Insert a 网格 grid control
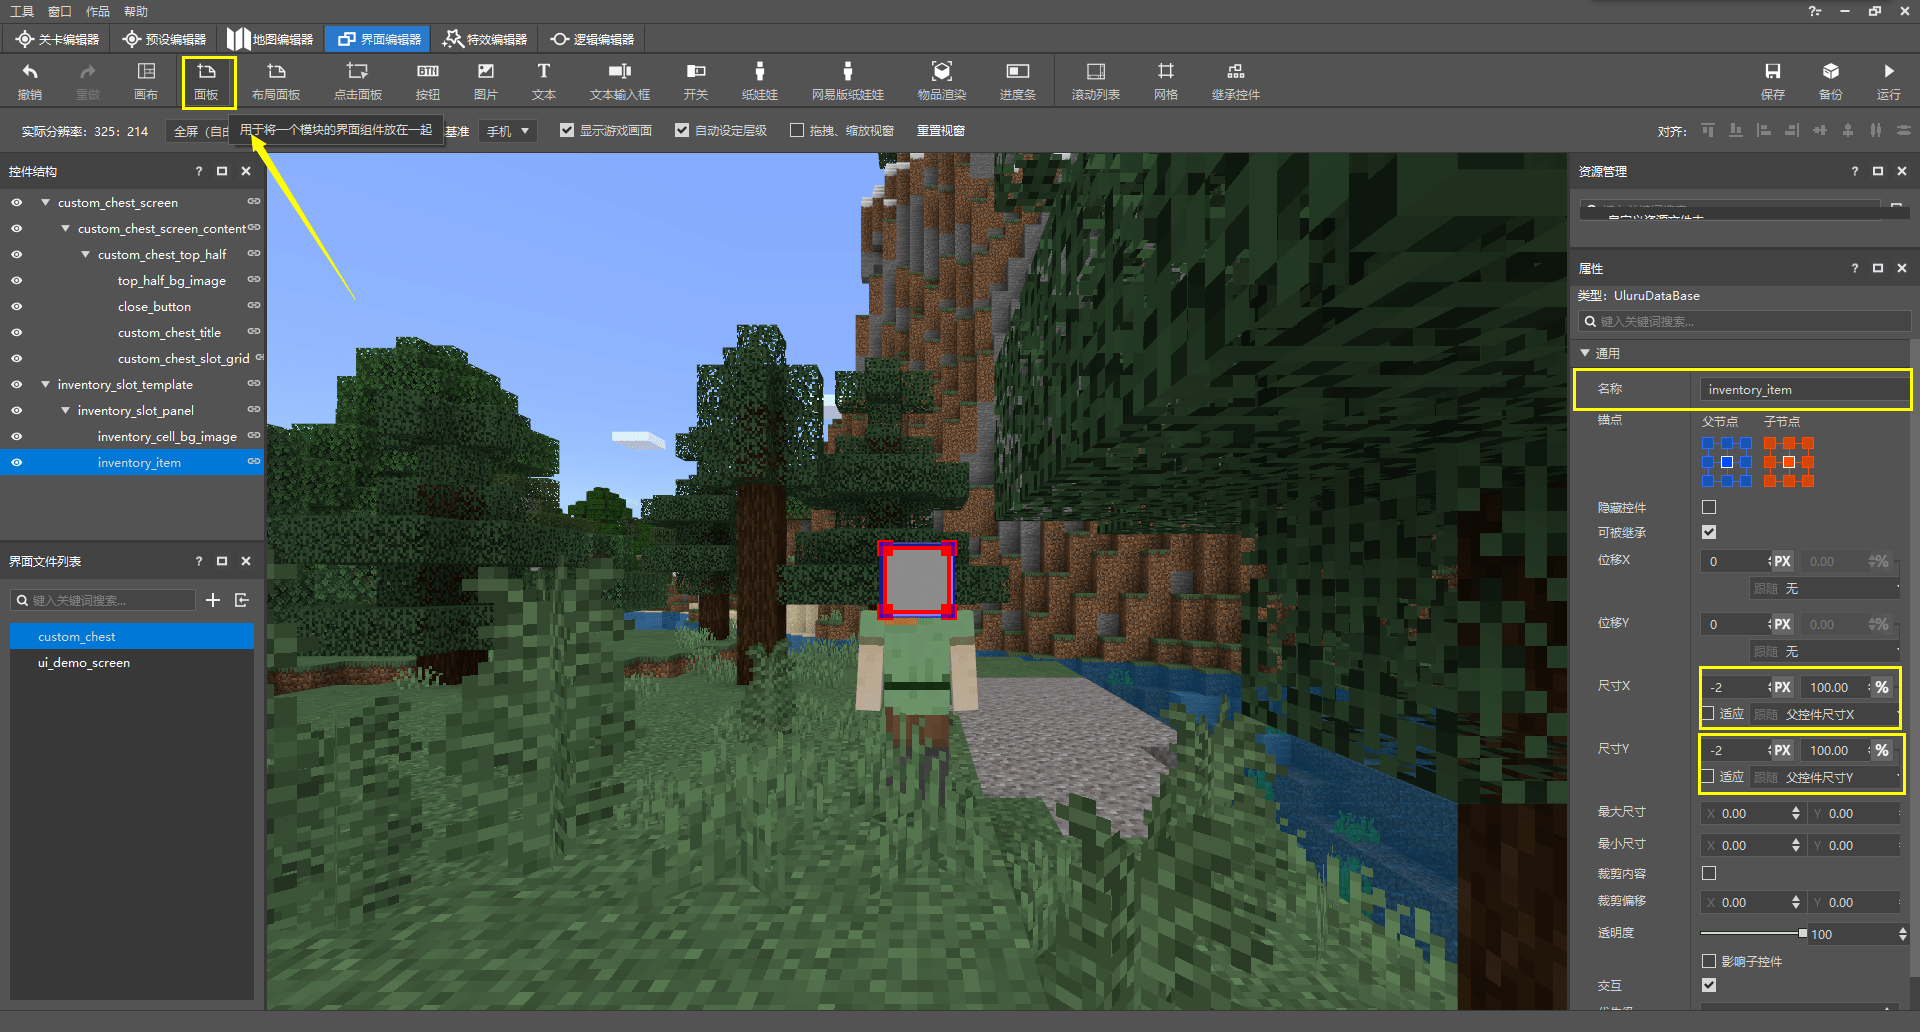Image resolution: width=1920 pixels, height=1032 pixels. point(1166,81)
